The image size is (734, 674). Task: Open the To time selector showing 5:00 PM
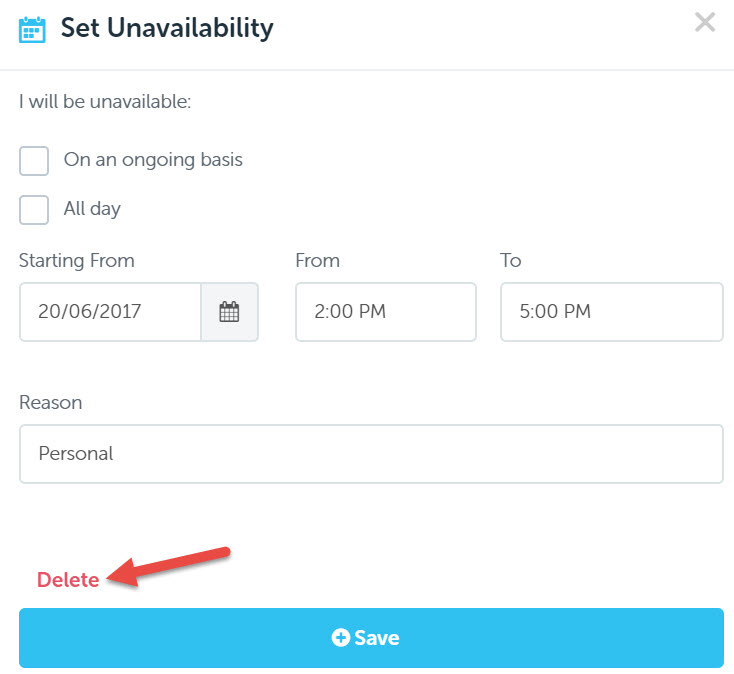coord(612,312)
